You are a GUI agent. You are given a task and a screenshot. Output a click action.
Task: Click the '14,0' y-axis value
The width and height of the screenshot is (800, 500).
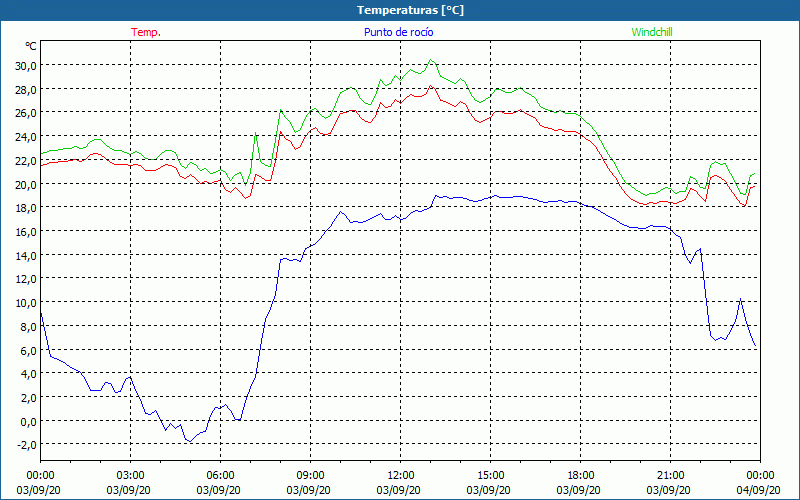pos(26,255)
